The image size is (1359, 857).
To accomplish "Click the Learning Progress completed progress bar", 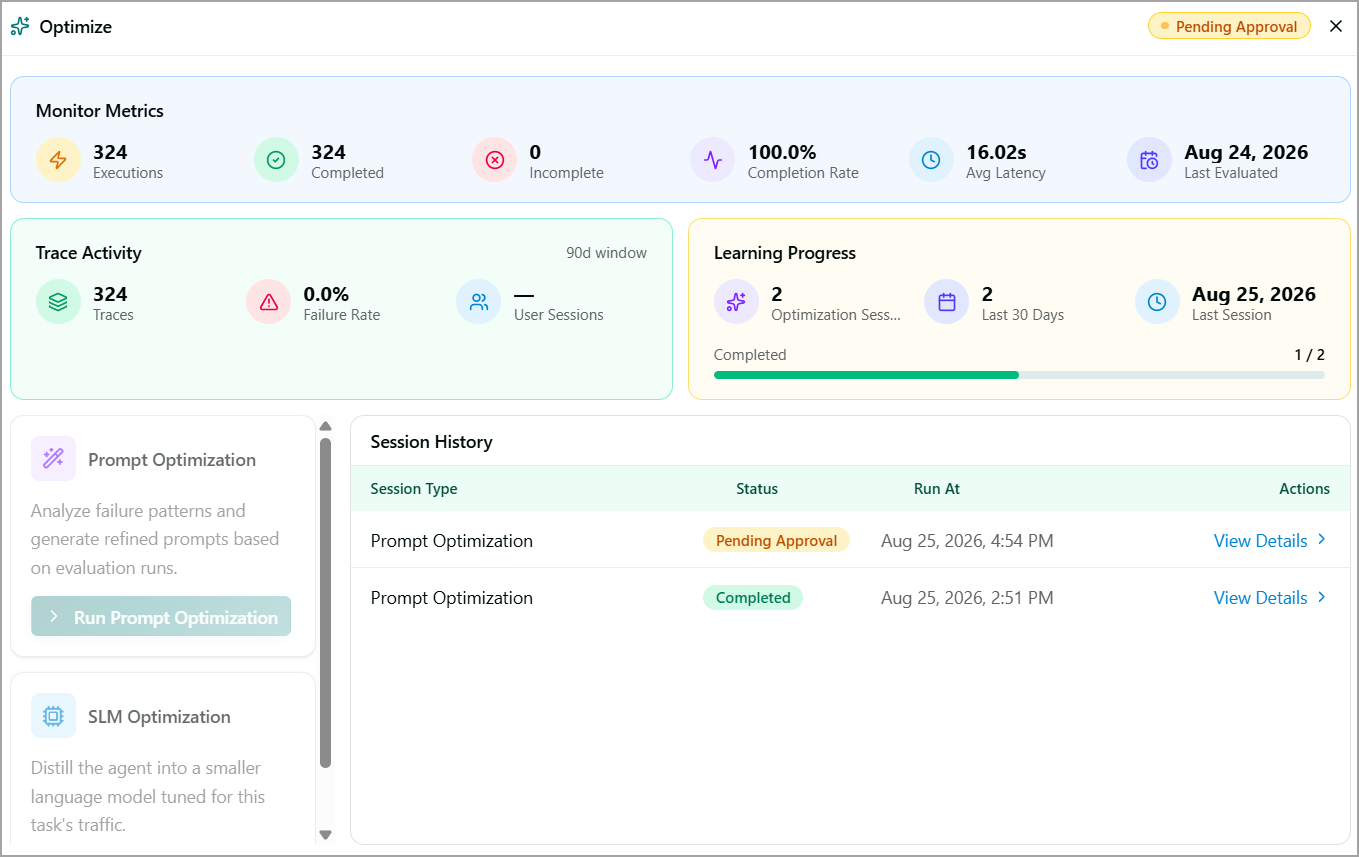I will pyautogui.click(x=1019, y=375).
